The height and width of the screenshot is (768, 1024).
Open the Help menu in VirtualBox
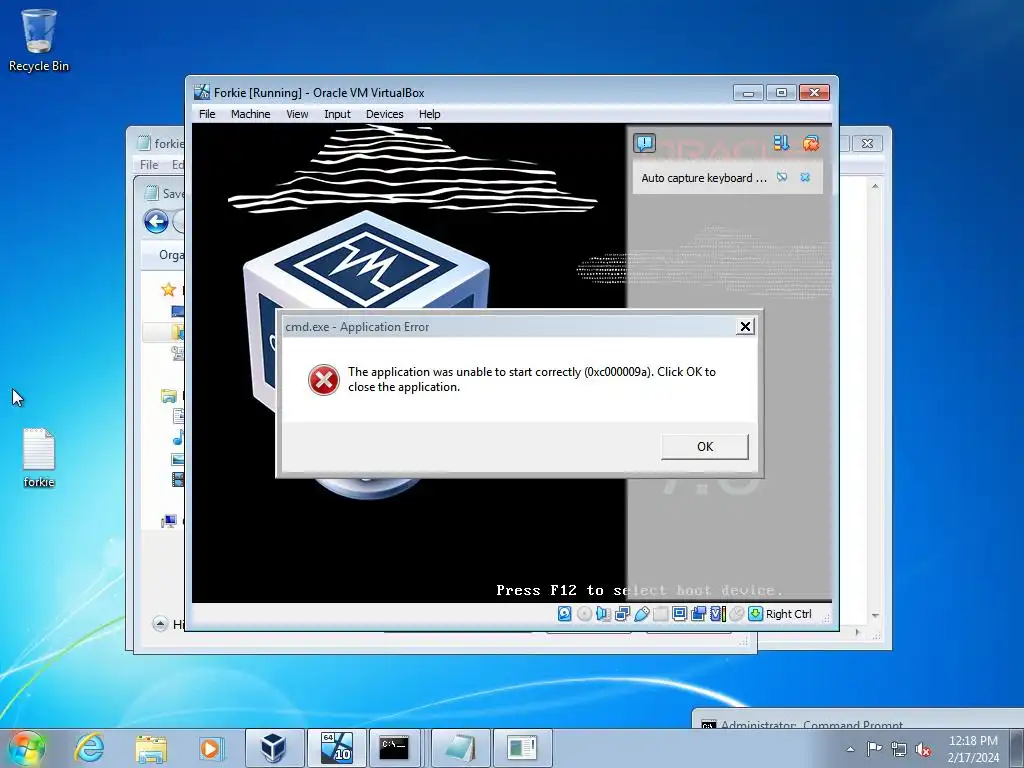click(430, 114)
